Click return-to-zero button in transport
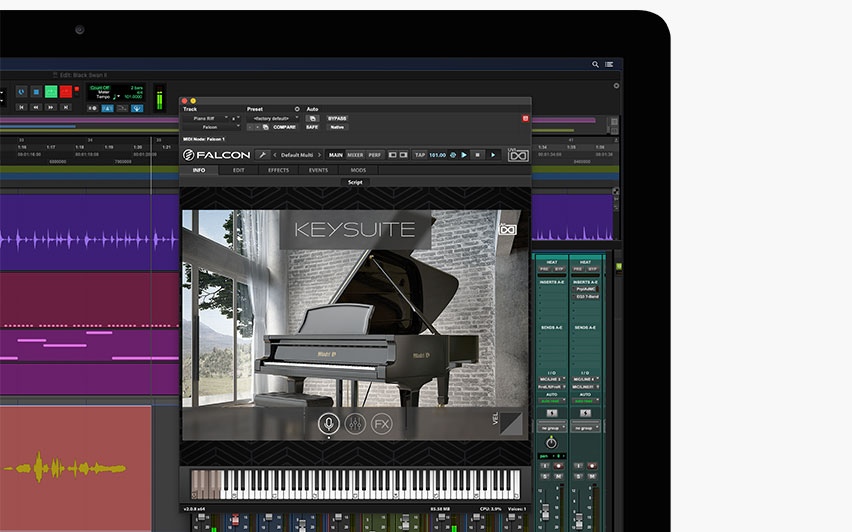Image resolution: width=852 pixels, height=532 pixels. point(21,107)
